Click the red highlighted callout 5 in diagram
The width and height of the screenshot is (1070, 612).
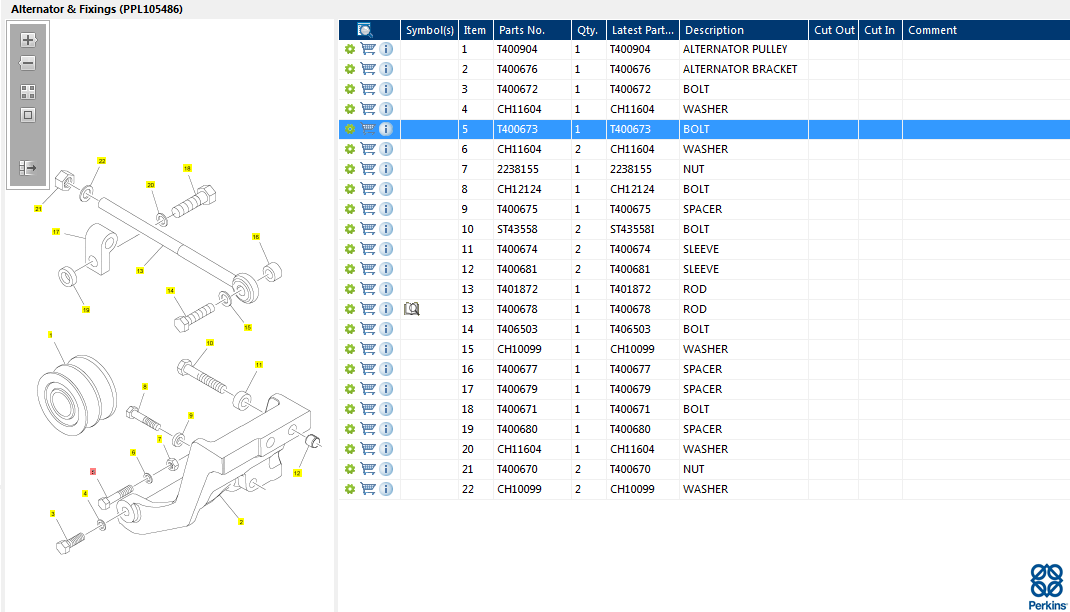tap(93, 471)
